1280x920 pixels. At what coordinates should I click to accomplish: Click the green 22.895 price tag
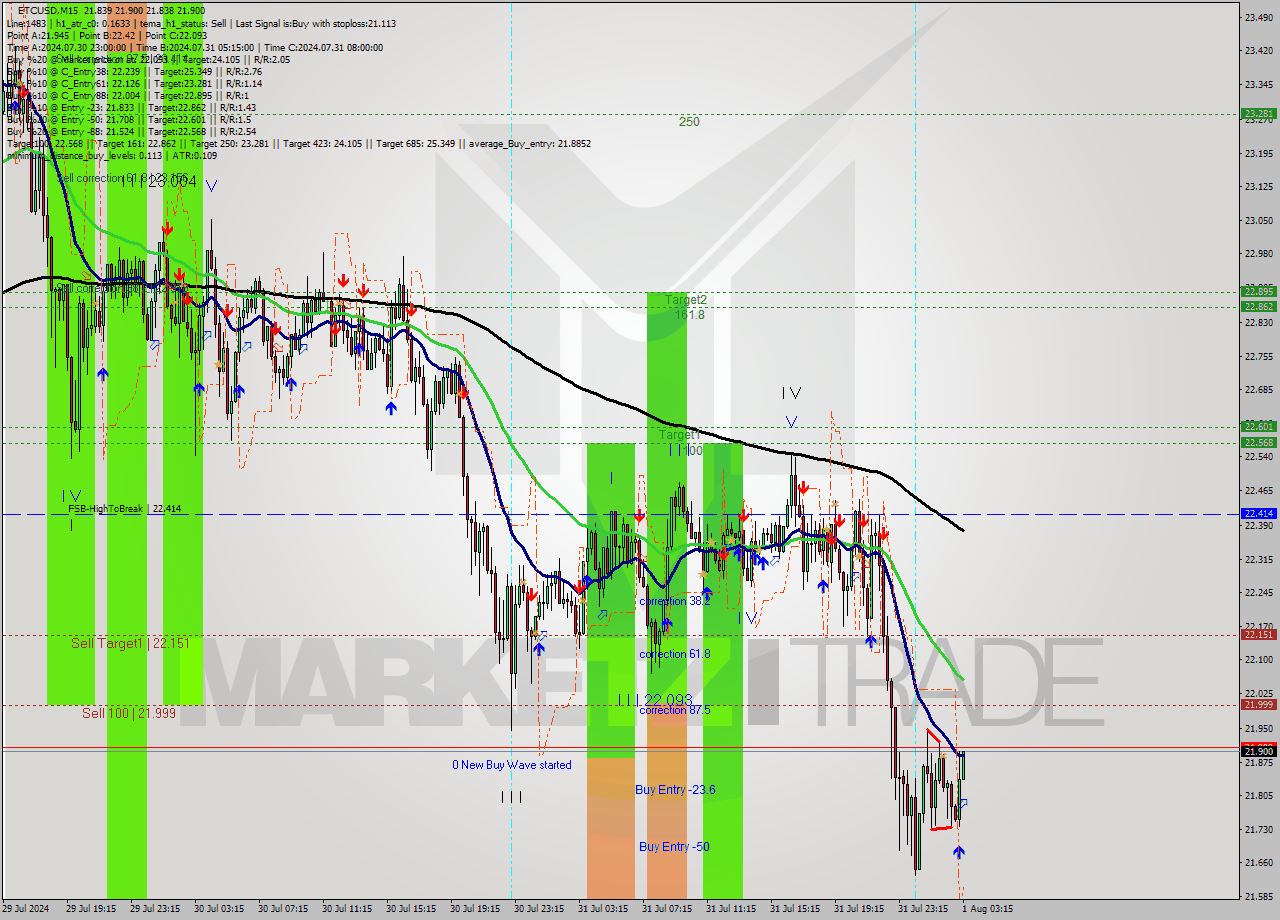point(1257,291)
